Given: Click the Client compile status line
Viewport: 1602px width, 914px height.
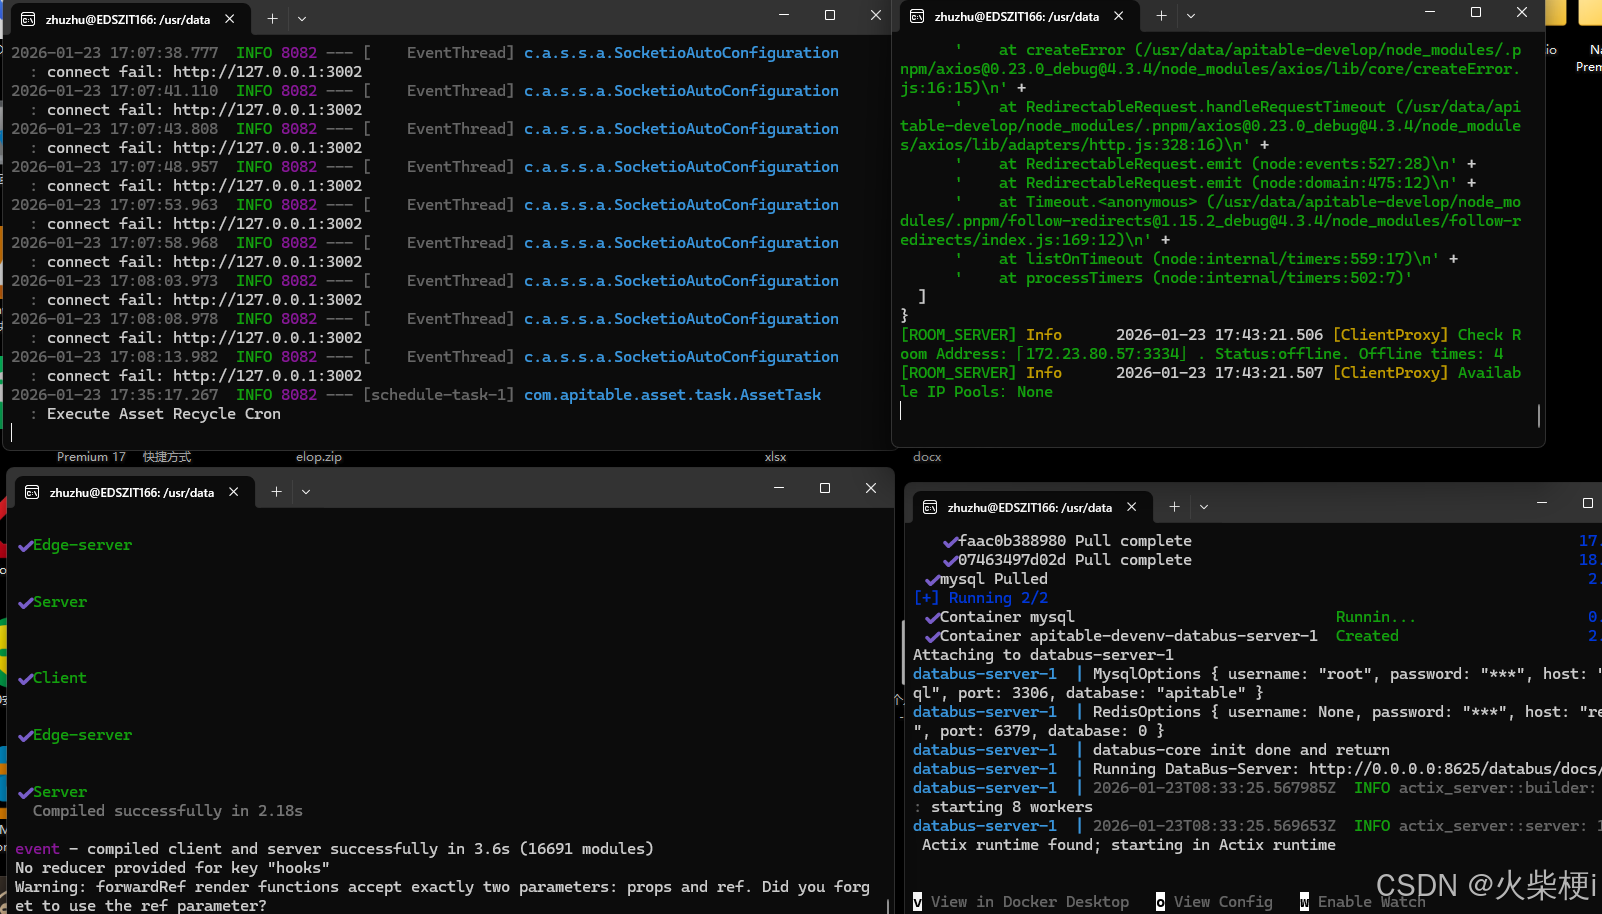Looking at the screenshot, I should point(52,678).
